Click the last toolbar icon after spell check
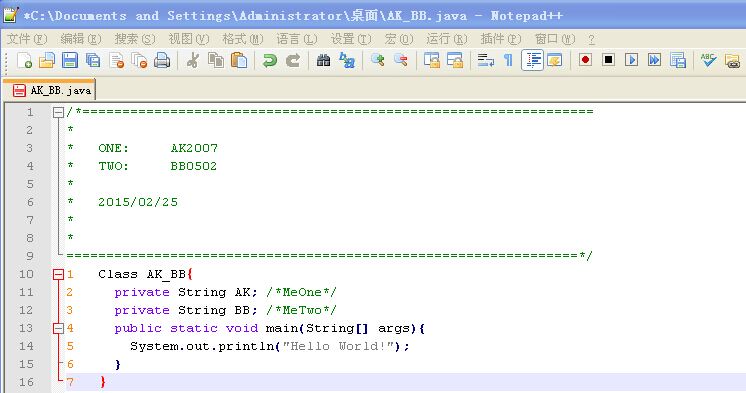 (733, 60)
